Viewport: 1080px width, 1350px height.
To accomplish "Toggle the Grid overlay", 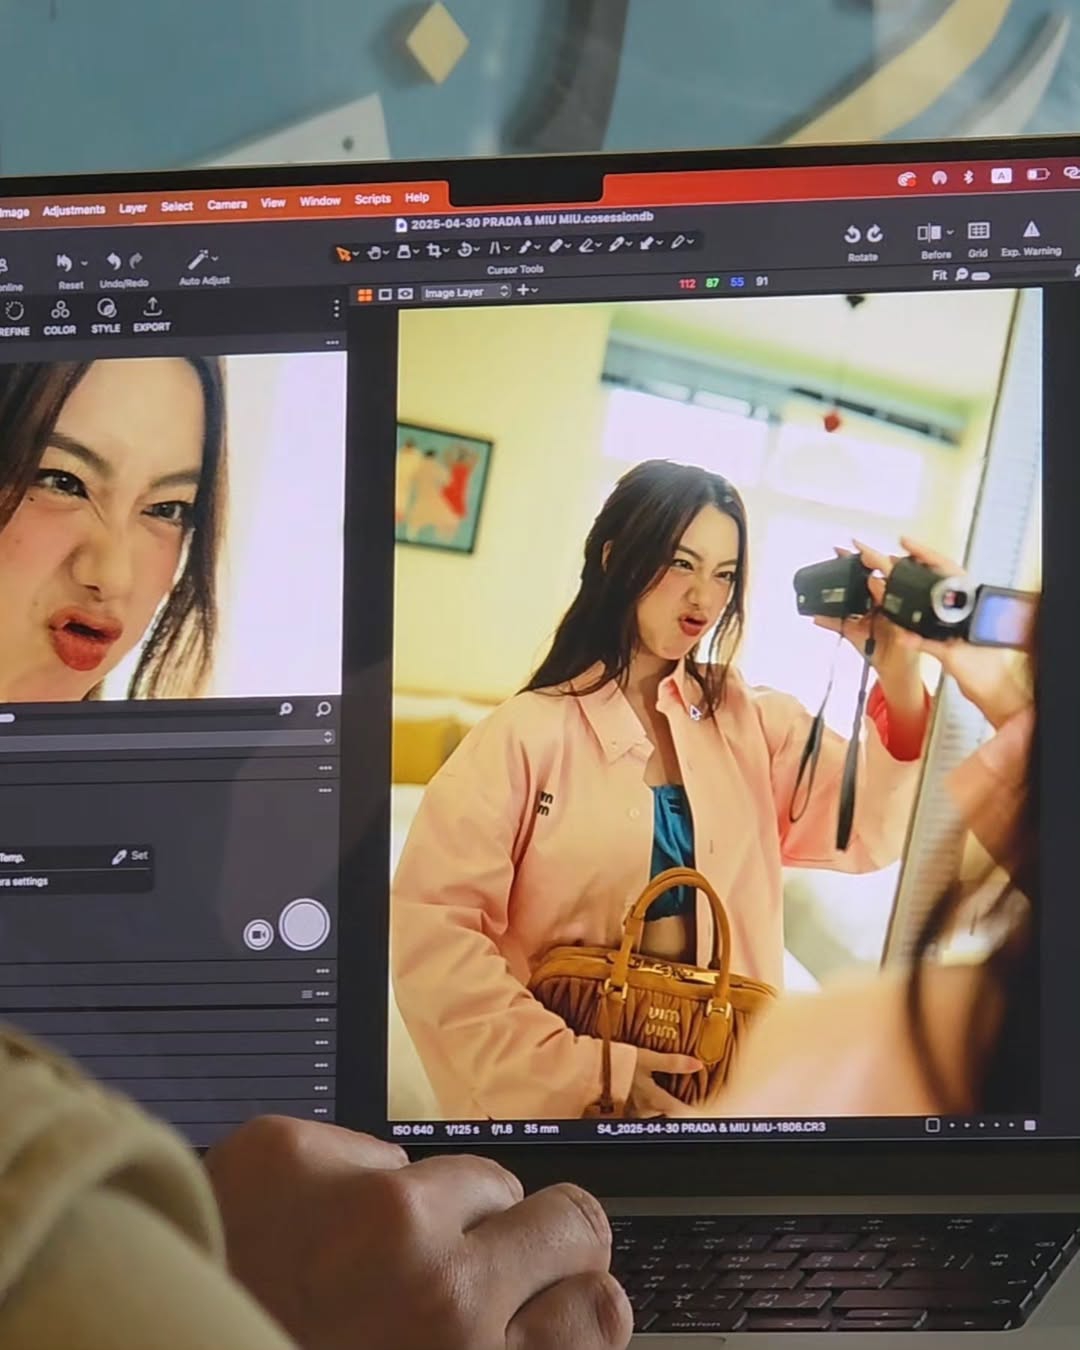I will pos(978,231).
